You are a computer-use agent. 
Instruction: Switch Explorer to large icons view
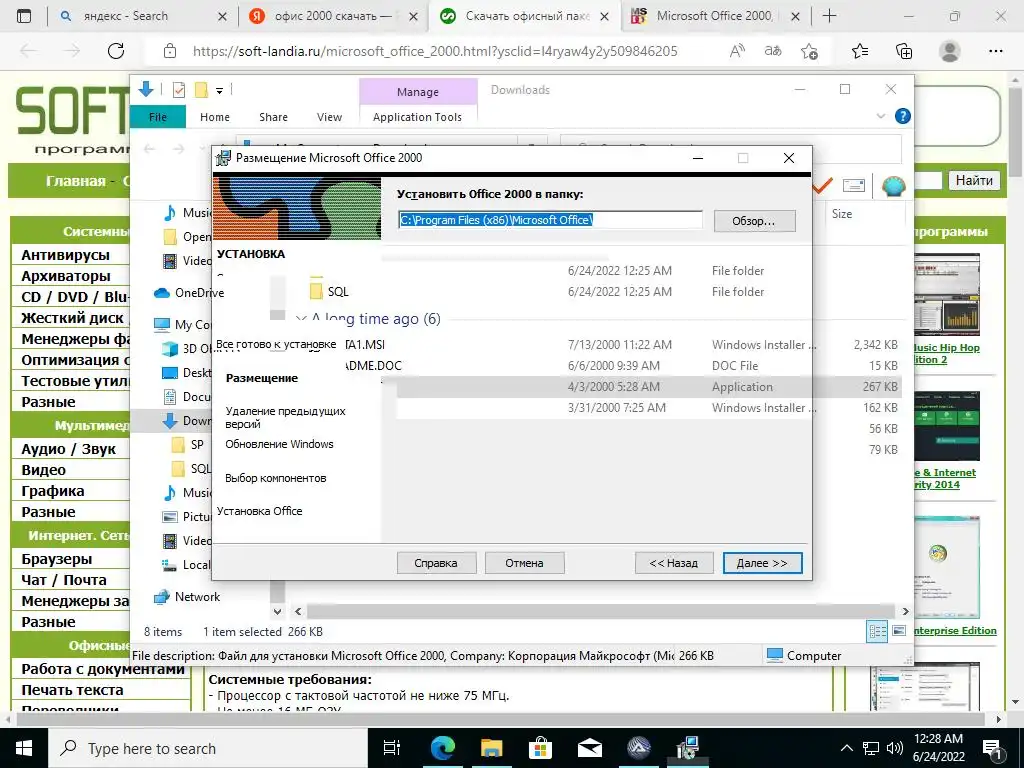(899, 631)
